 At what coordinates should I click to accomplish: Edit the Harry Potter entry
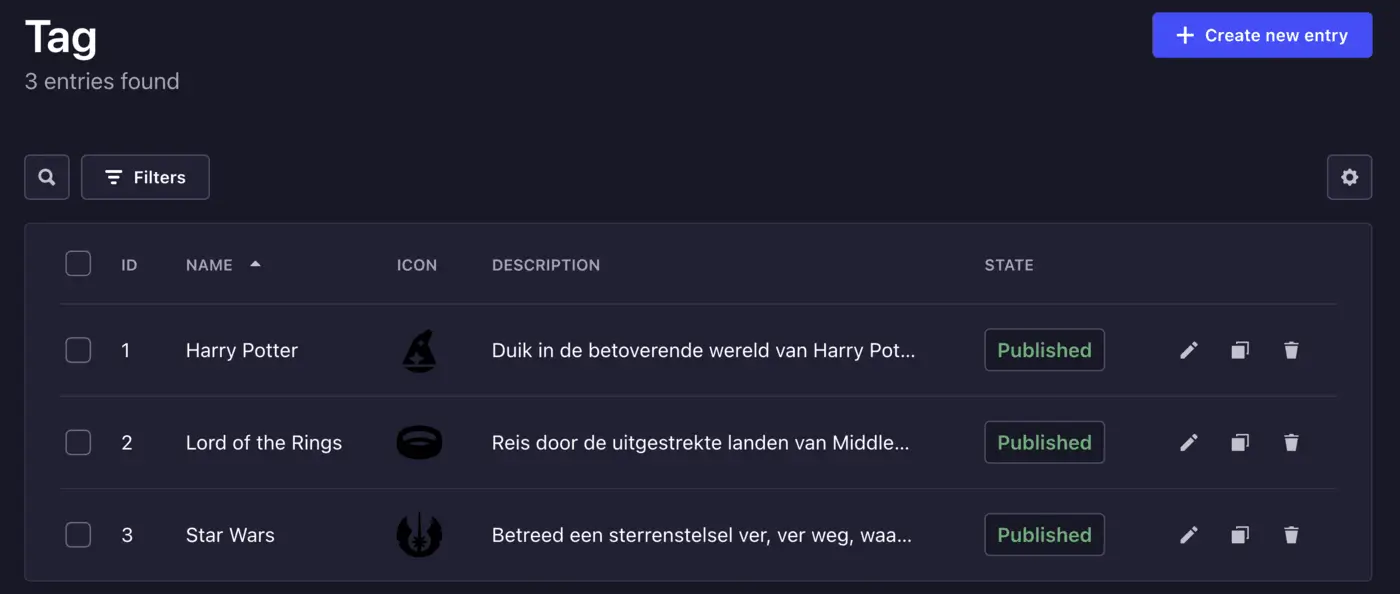pyautogui.click(x=1188, y=350)
